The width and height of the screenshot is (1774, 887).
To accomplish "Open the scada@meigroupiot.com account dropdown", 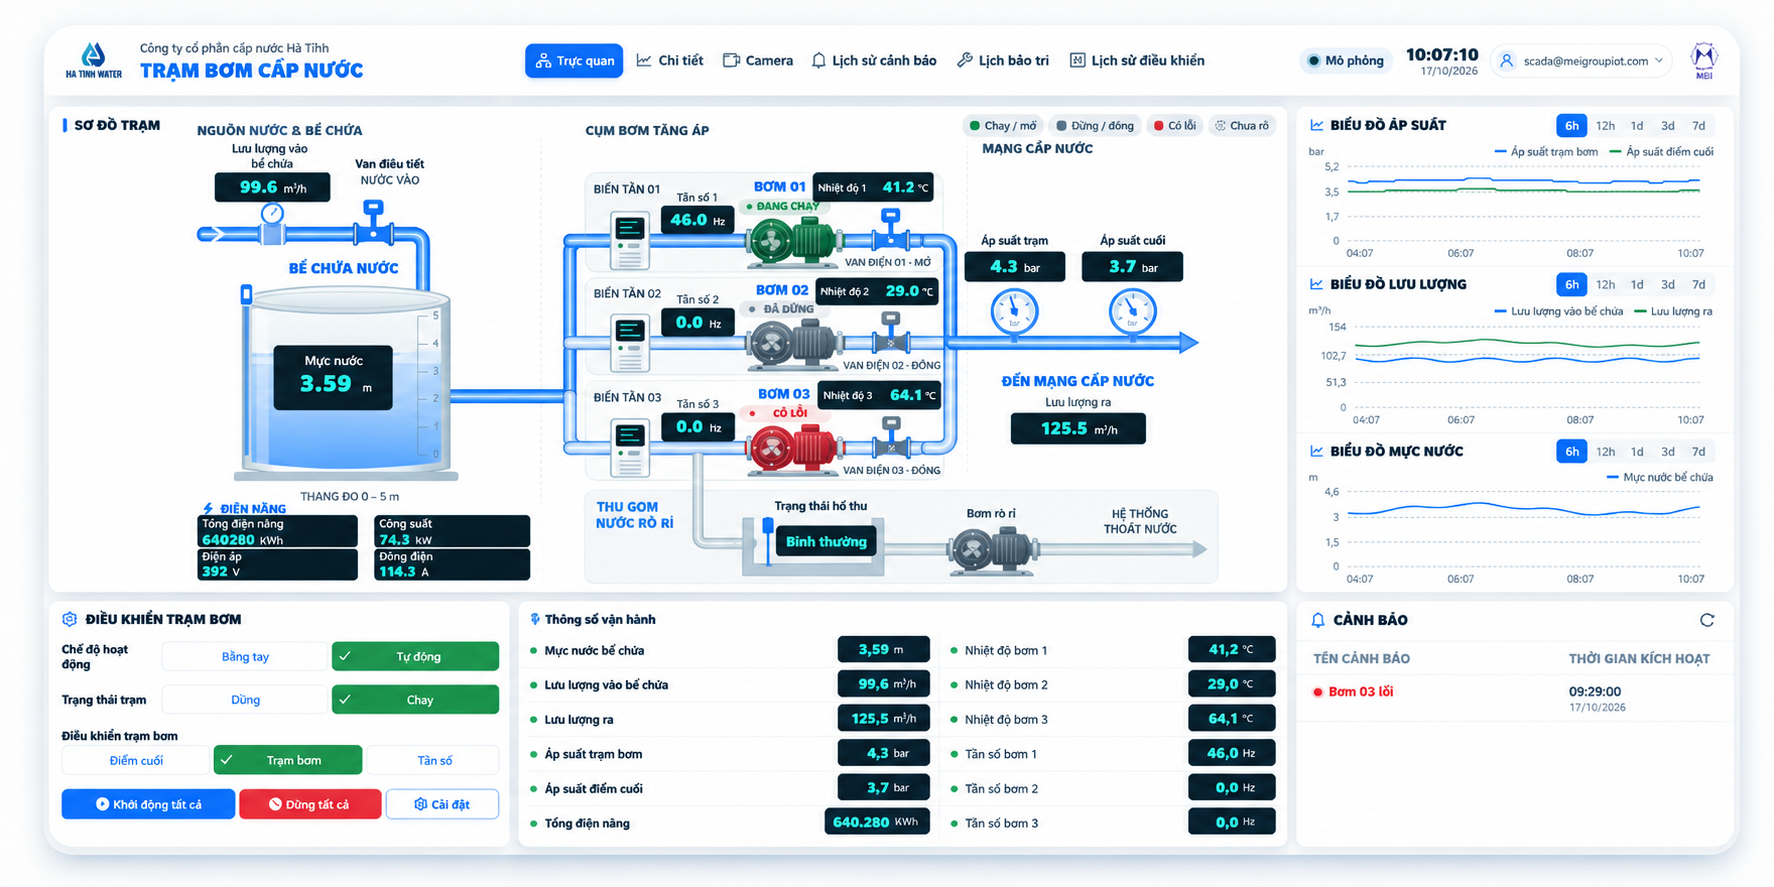I will pos(1581,61).
